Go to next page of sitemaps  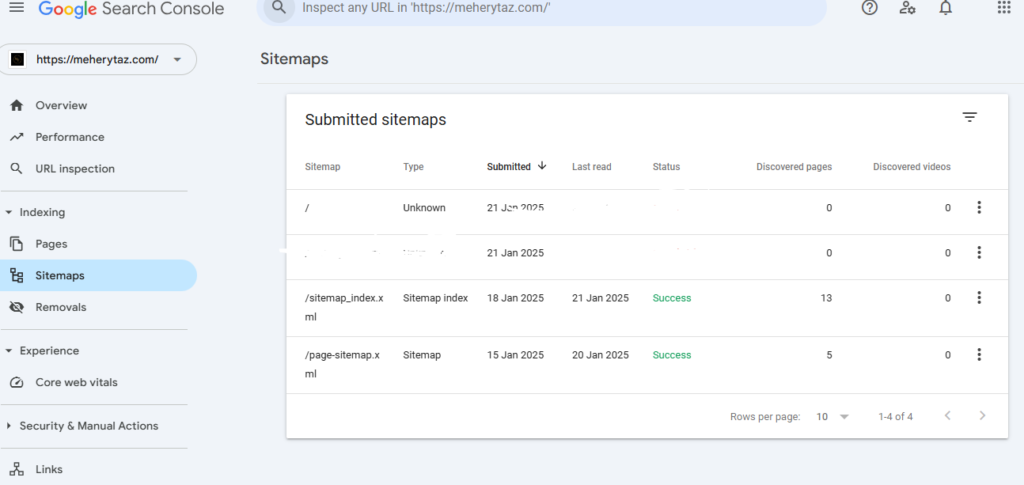pos(982,416)
